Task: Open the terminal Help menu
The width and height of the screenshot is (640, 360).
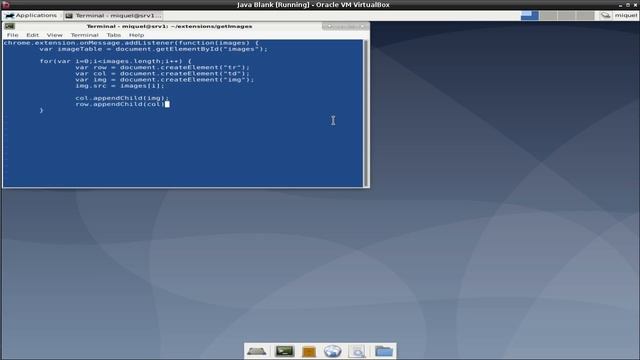Action: pyautogui.click(x=136, y=35)
